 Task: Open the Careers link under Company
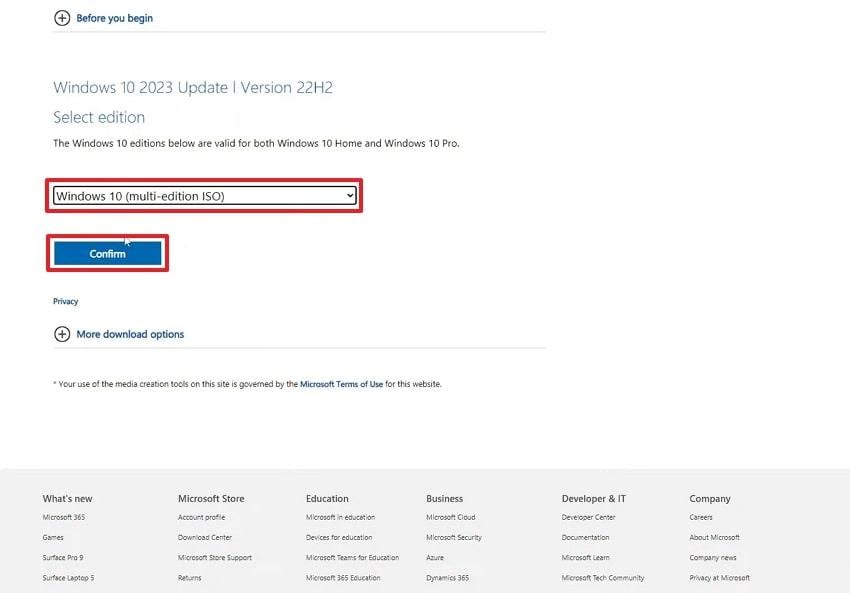tap(701, 517)
